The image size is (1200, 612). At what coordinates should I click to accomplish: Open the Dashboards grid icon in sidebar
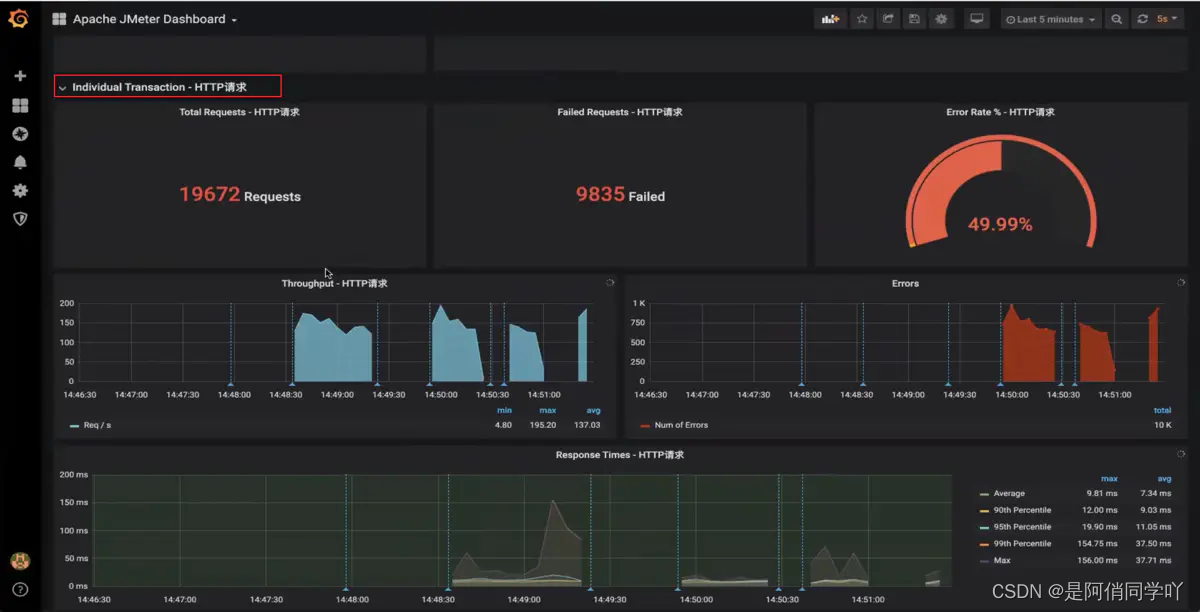[x=20, y=105]
